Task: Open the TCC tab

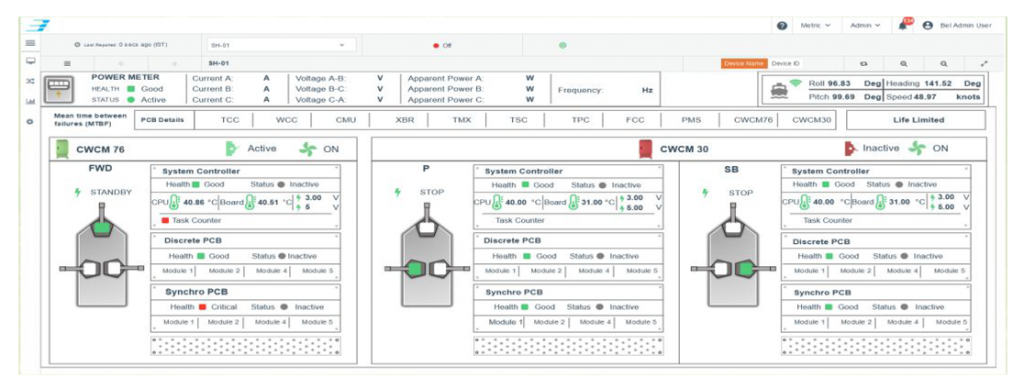Action: [x=230, y=120]
